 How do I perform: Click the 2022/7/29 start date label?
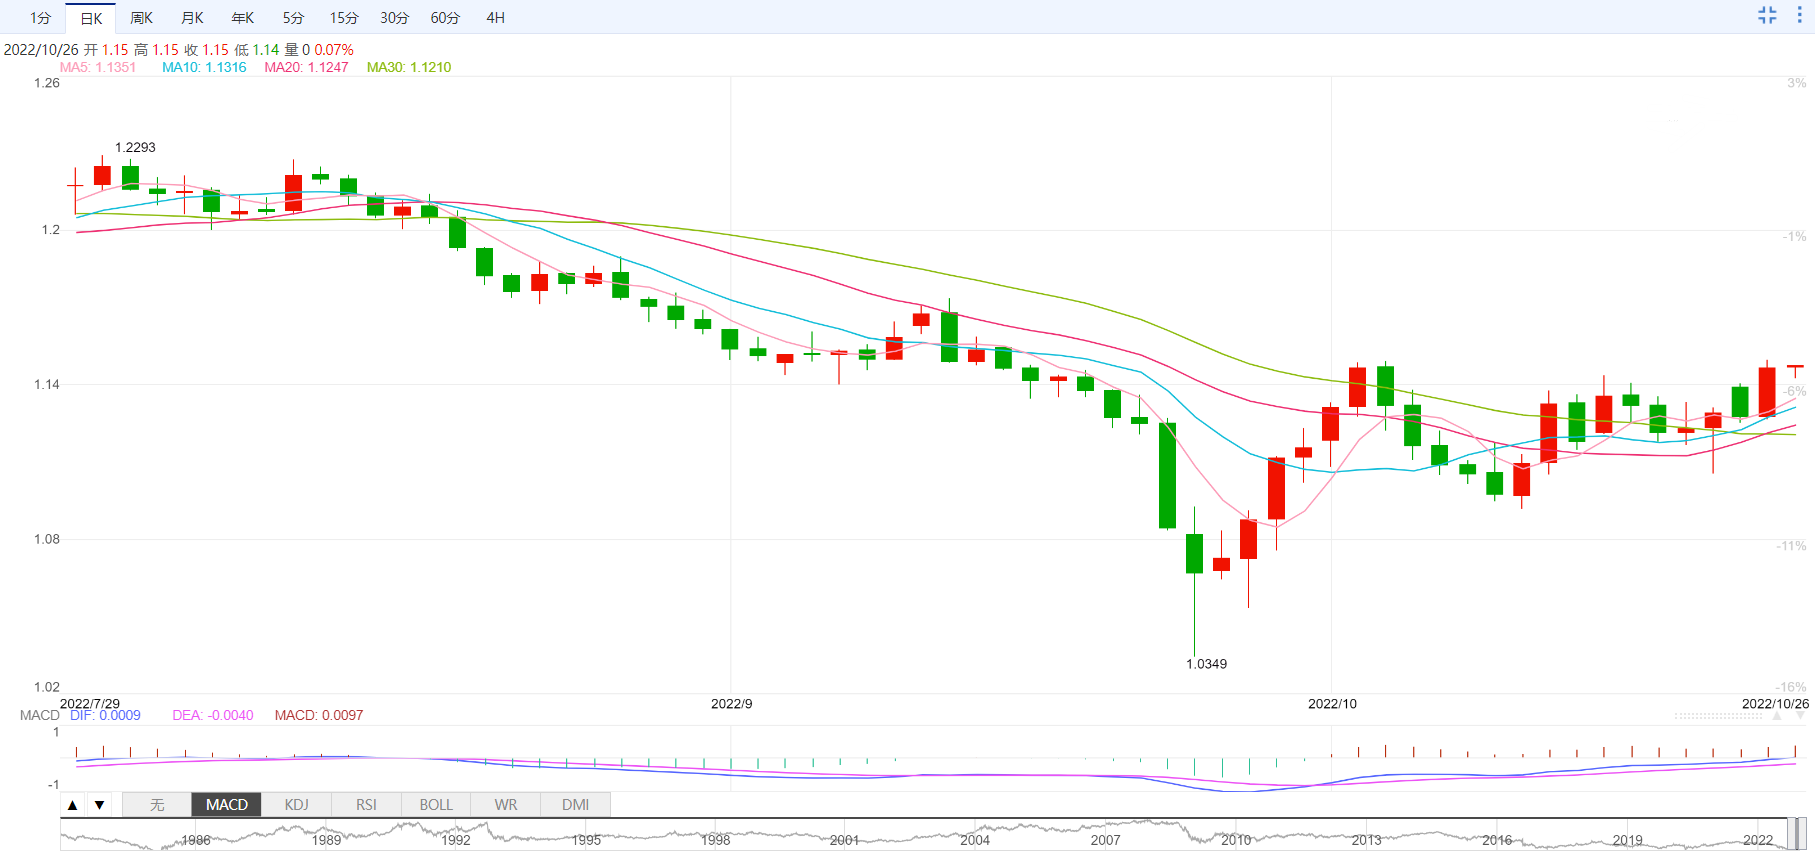click(x=90, y=704)
